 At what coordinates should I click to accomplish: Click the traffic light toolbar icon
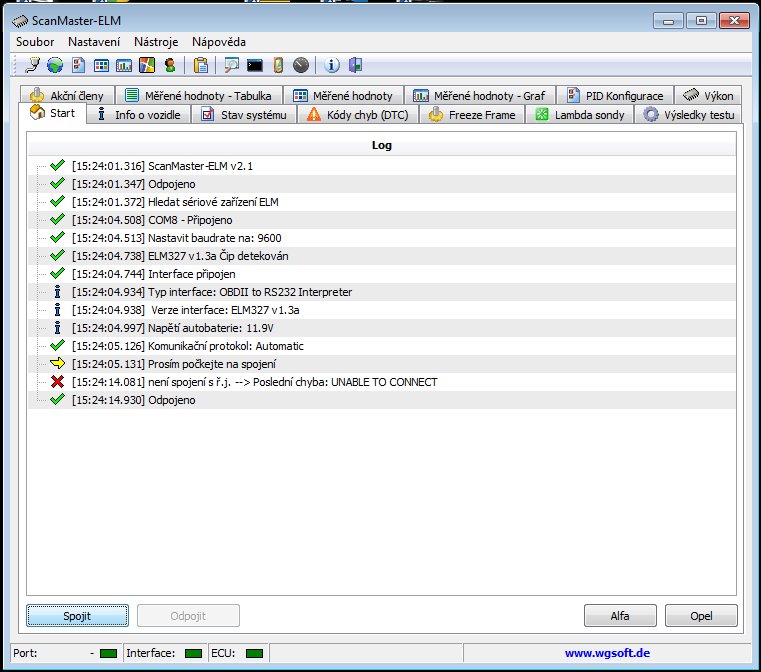click(169, 65)
